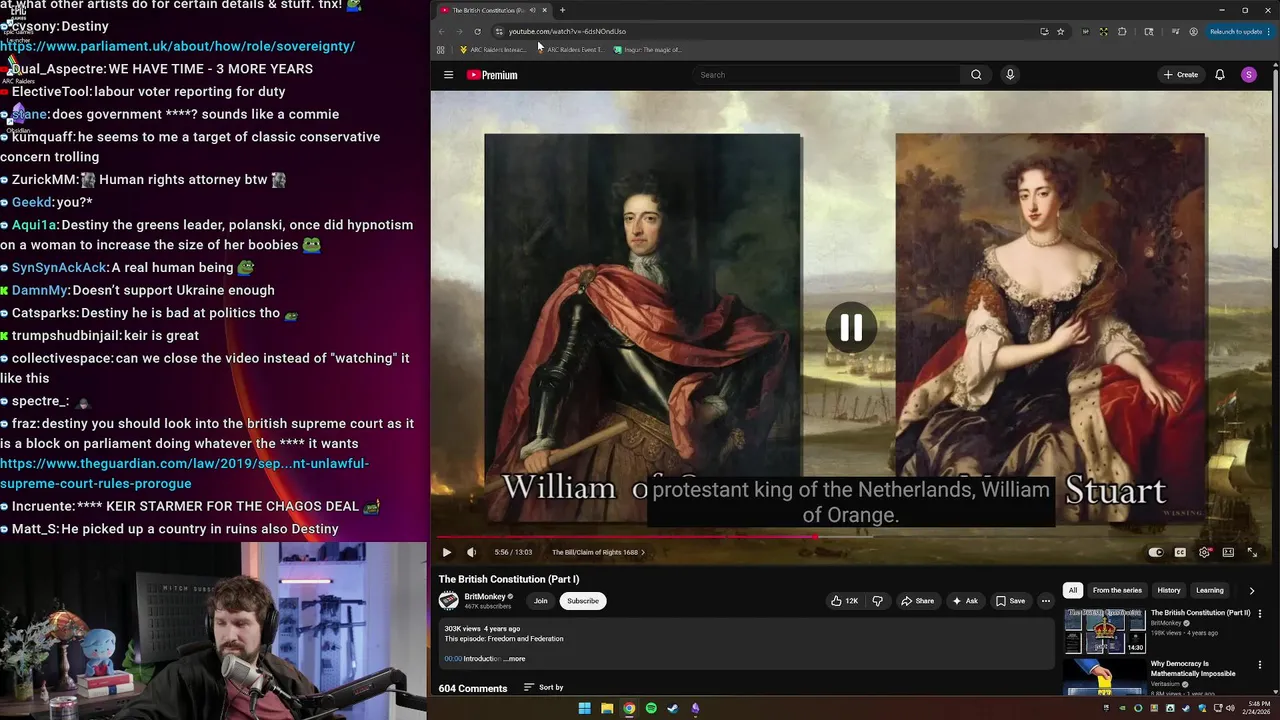The width and height of the screenshot is (1280, 720).
Task: Open The British Constitution (Part II) thumbnail
Action: tap(1105, 631)
